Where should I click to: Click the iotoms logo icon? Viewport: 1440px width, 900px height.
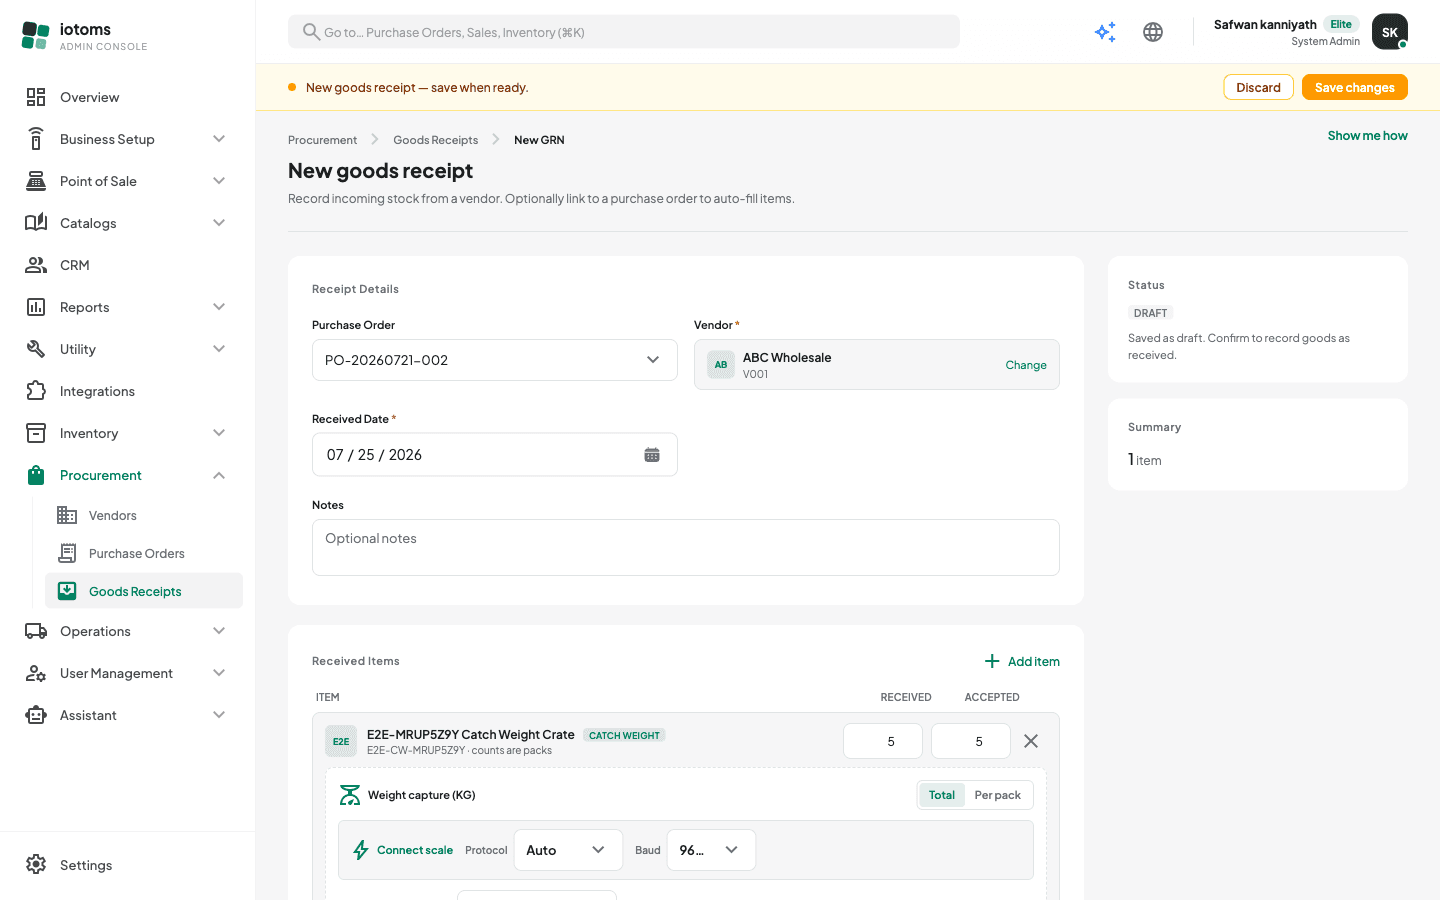35,36
